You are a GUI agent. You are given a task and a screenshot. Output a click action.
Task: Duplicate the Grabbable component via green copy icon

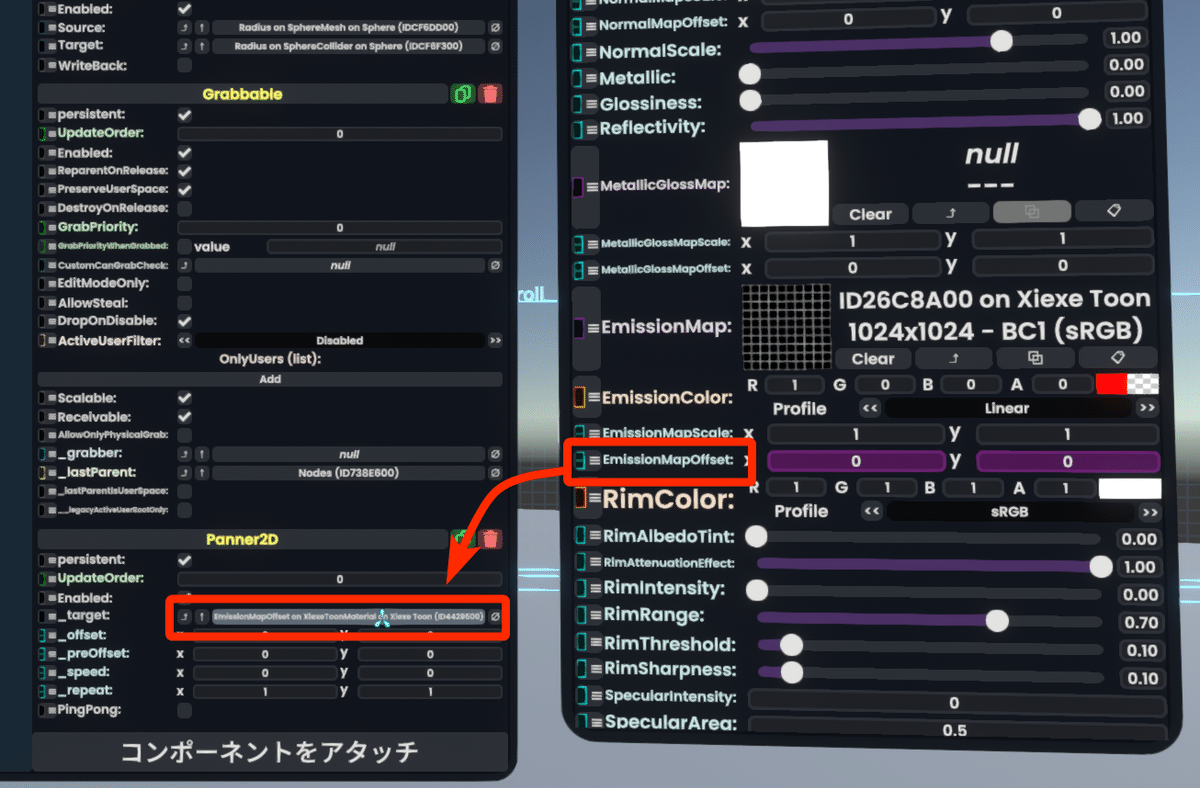[x=461, y=94]
